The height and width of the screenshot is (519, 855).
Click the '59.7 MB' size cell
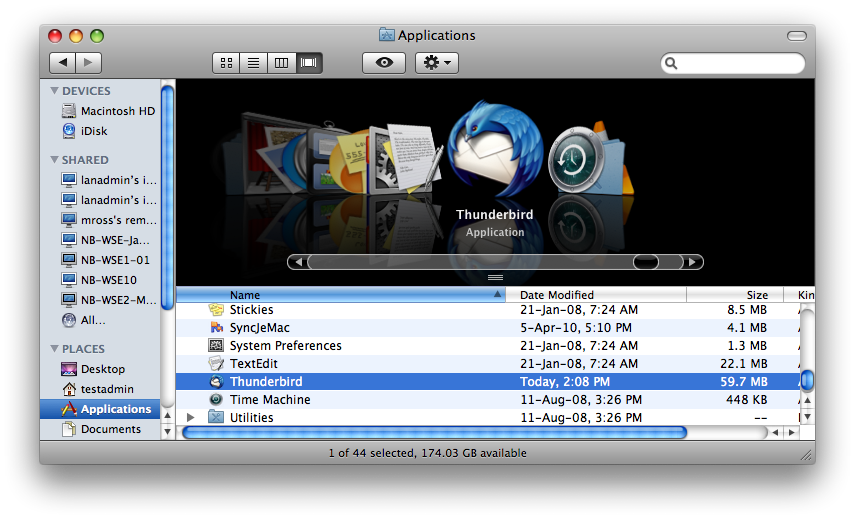[744, 382]
